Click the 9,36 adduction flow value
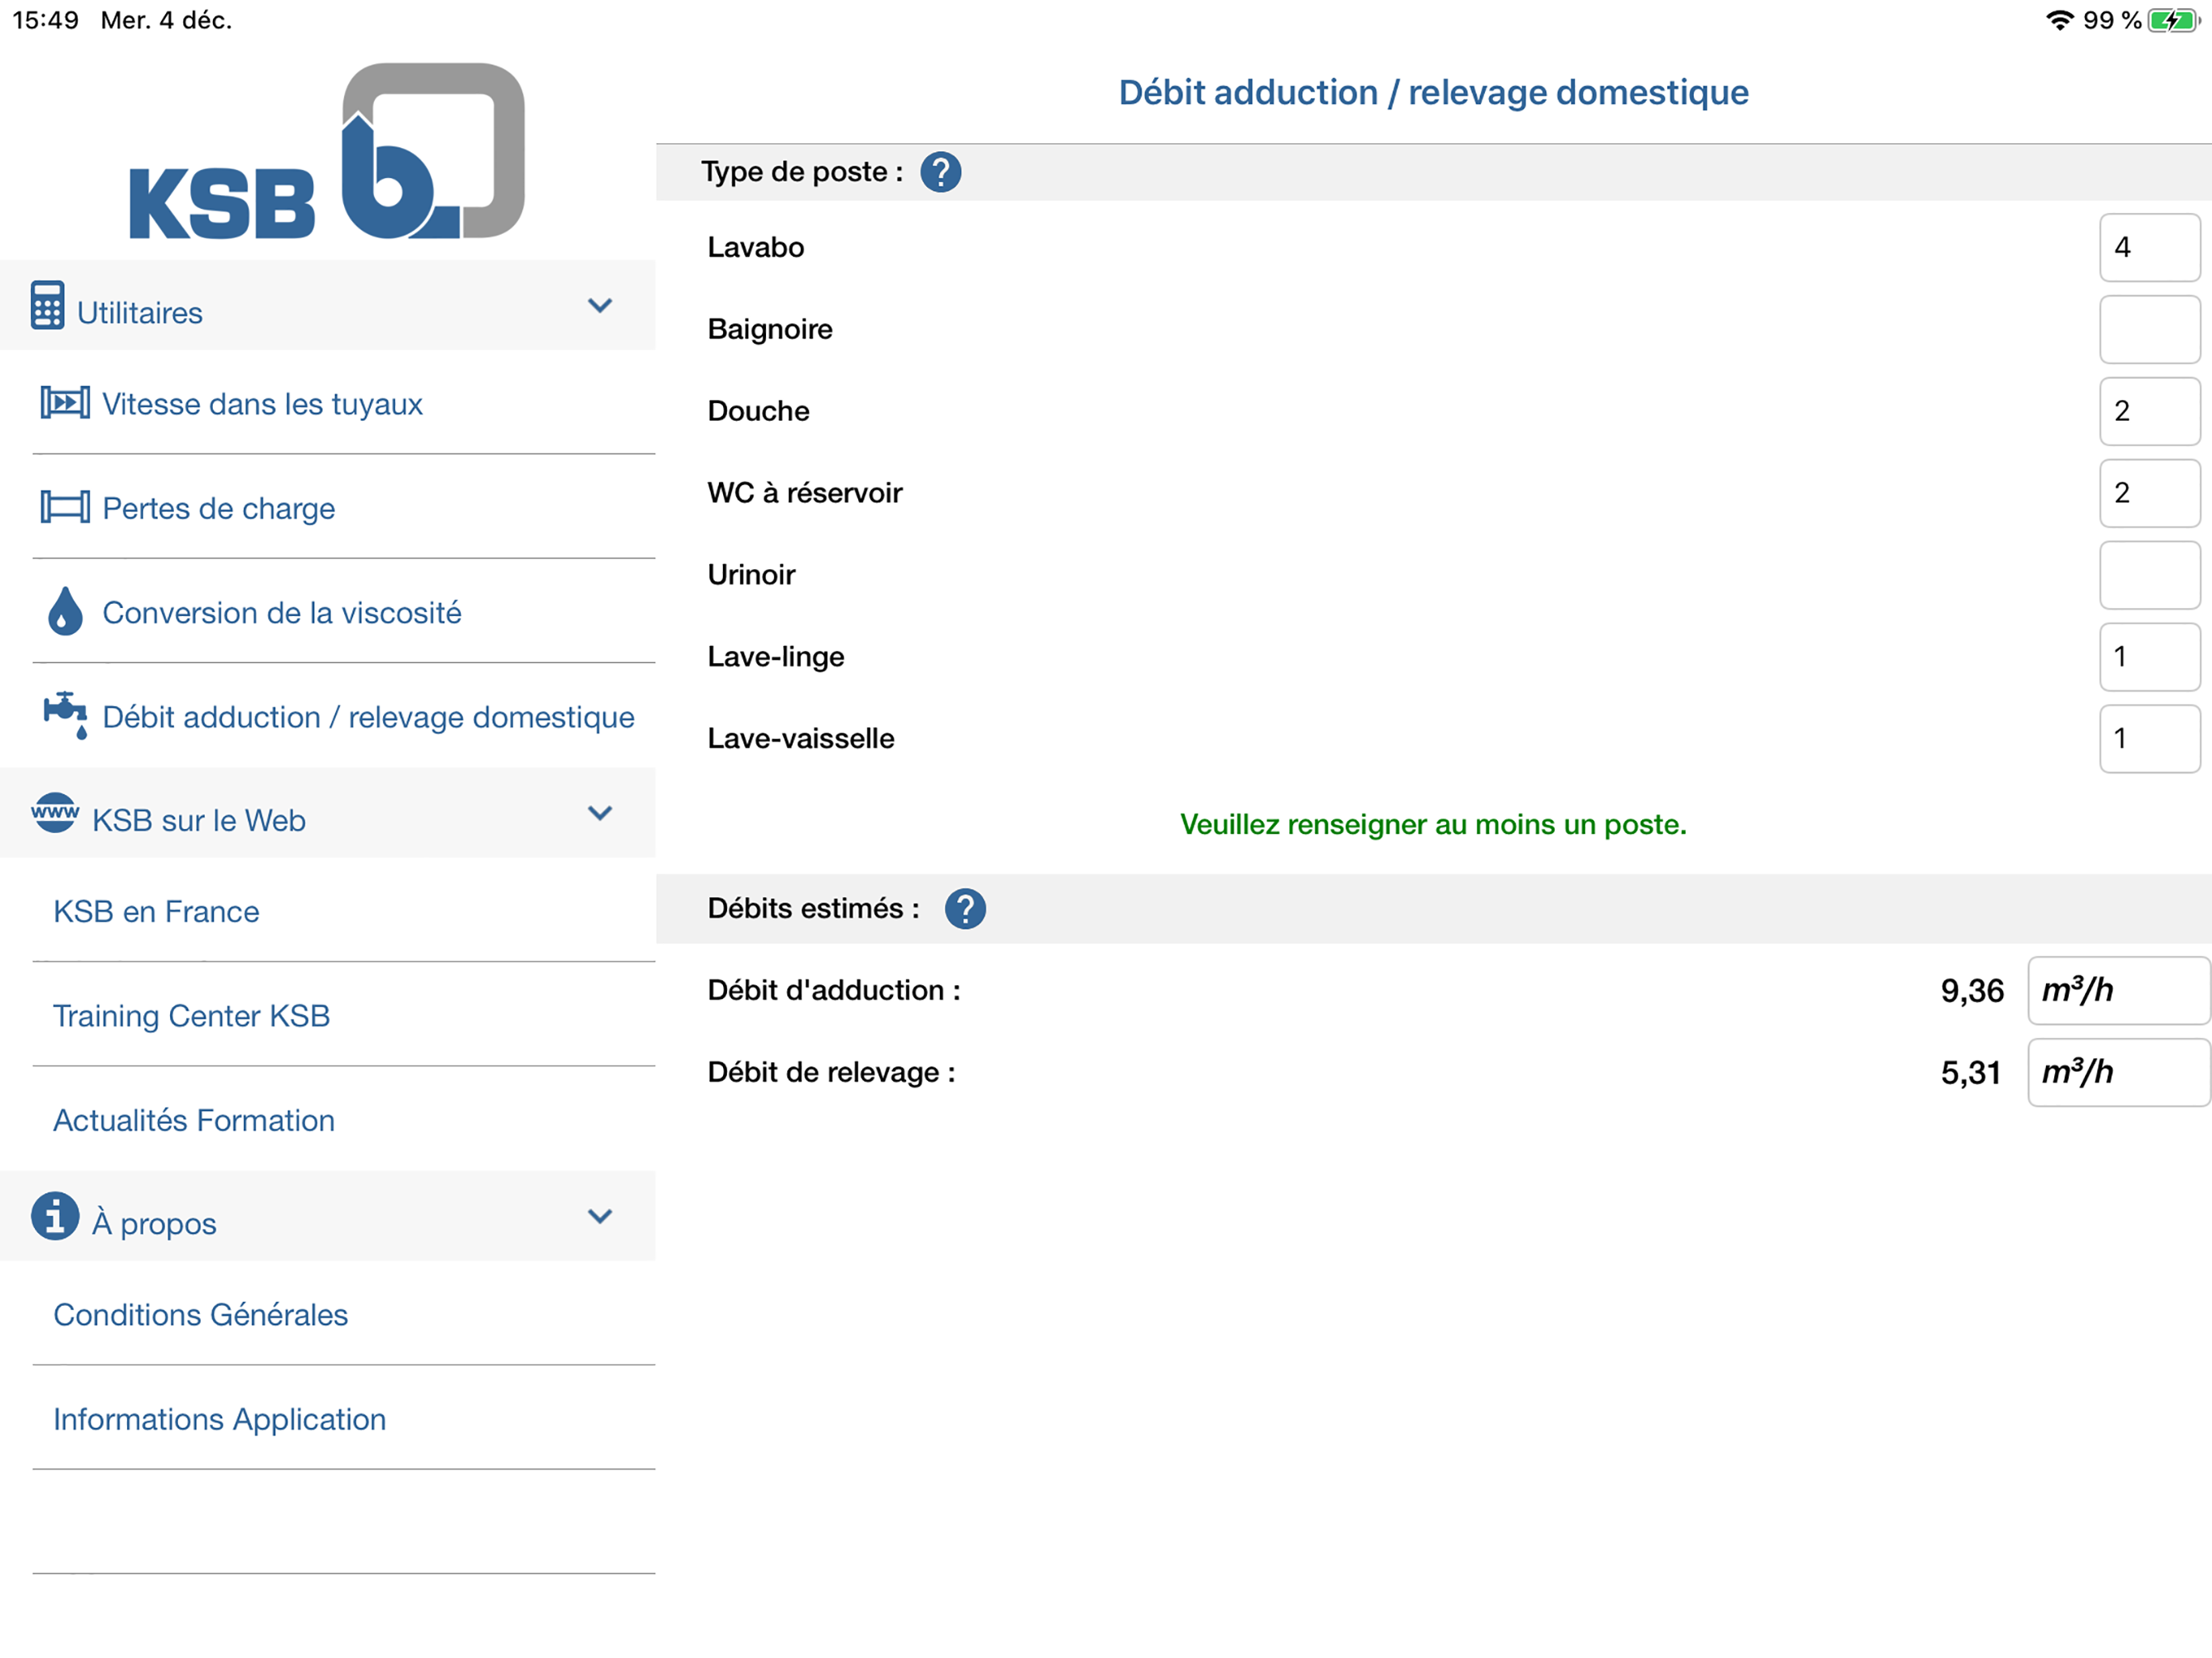The image size is (2212, 1658). pos(1972,991)
